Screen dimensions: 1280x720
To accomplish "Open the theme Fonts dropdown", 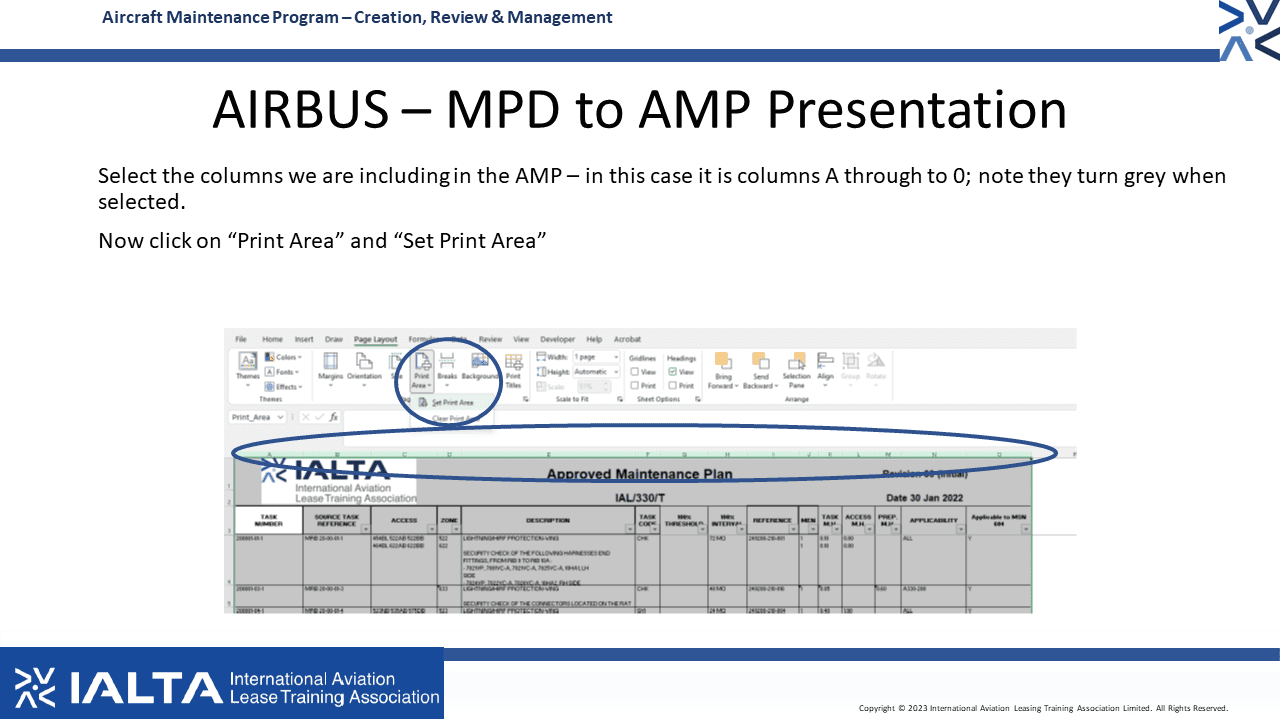I will coord(283,372).
